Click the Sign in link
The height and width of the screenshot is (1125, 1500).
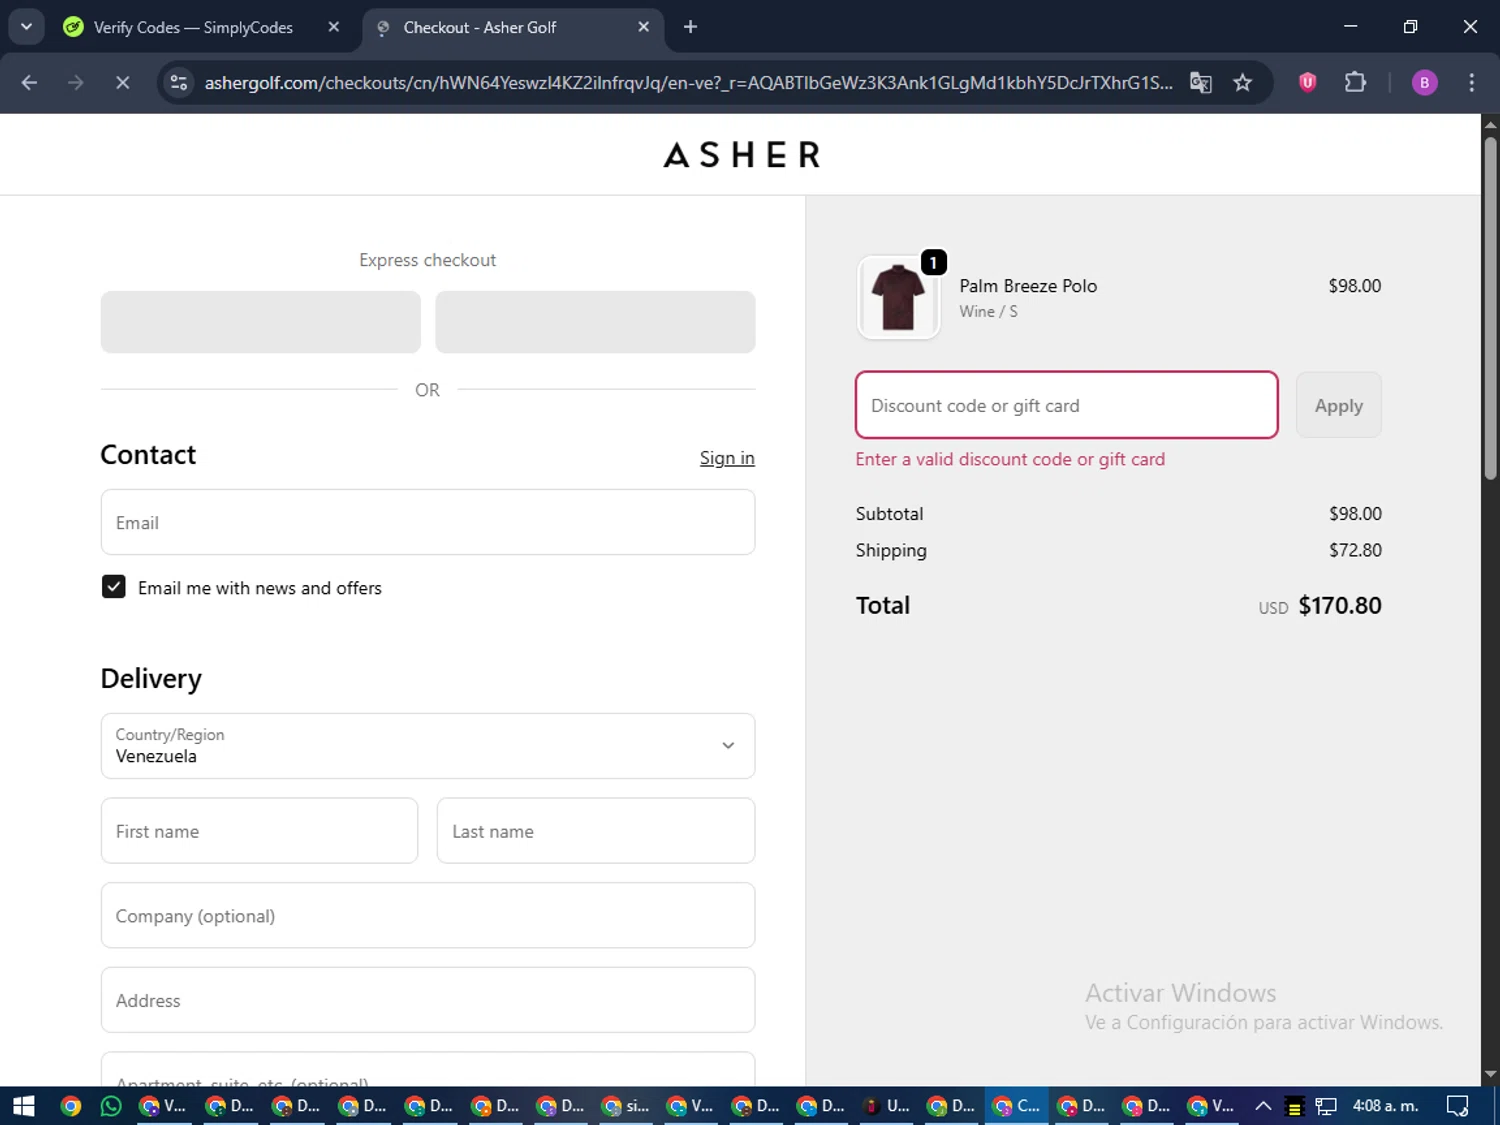click(727, 458)
